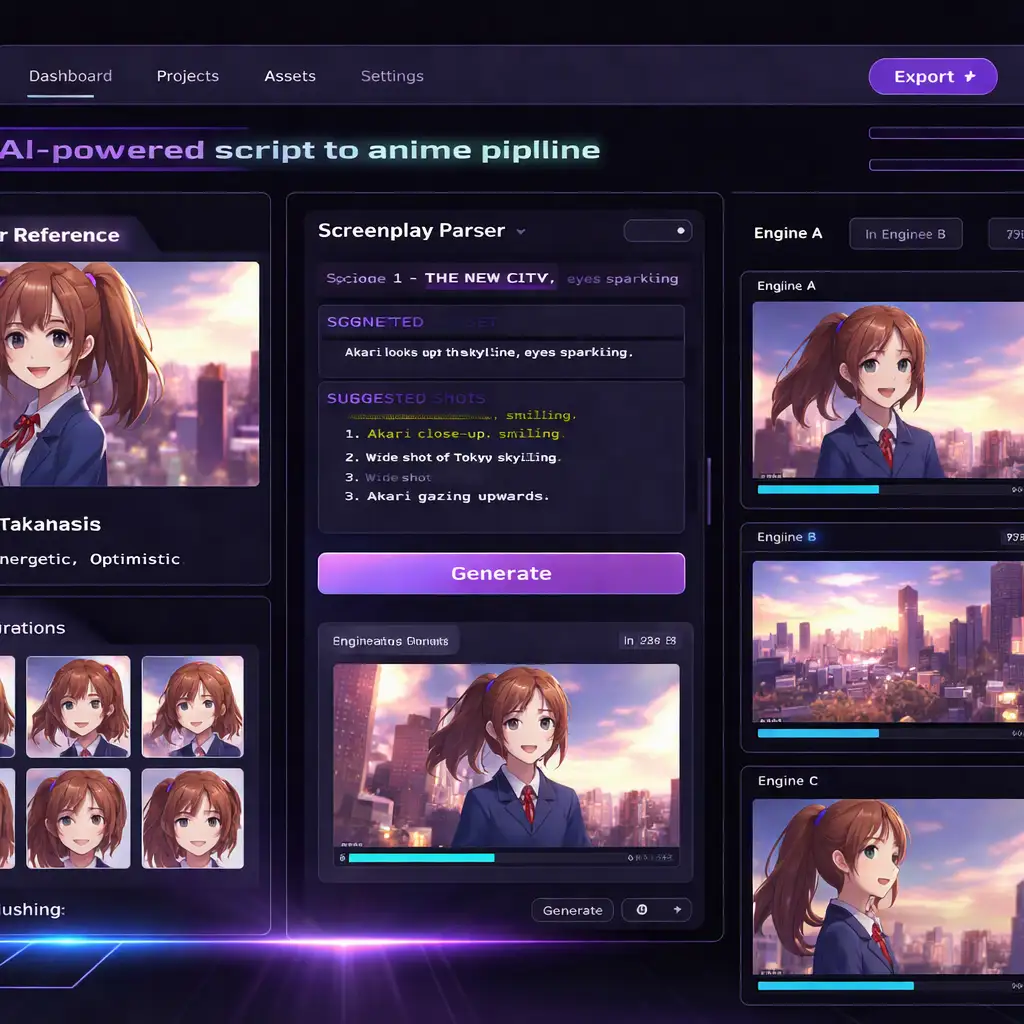Click the 'Engiine B' card label
Screen dimensions: 1024x1024
click(x=787, y=537)
